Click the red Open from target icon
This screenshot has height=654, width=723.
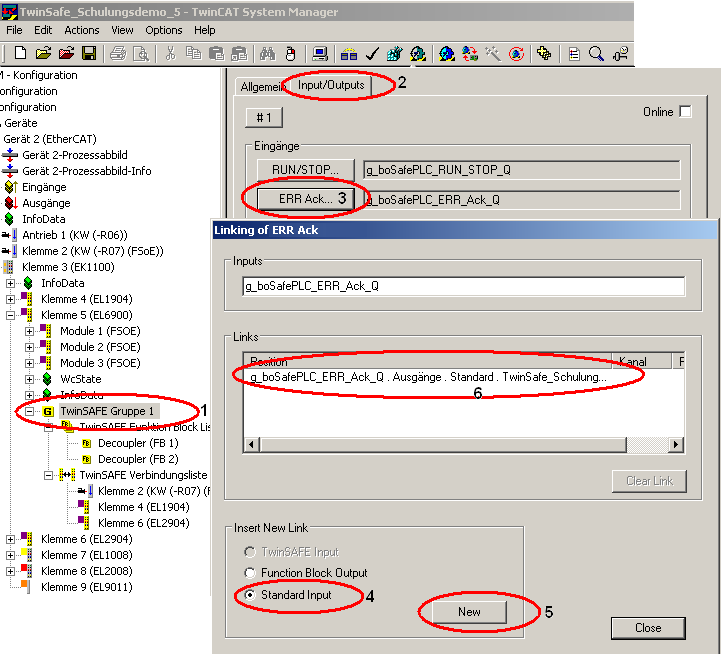pyautogui.click(x=66, y=54)
